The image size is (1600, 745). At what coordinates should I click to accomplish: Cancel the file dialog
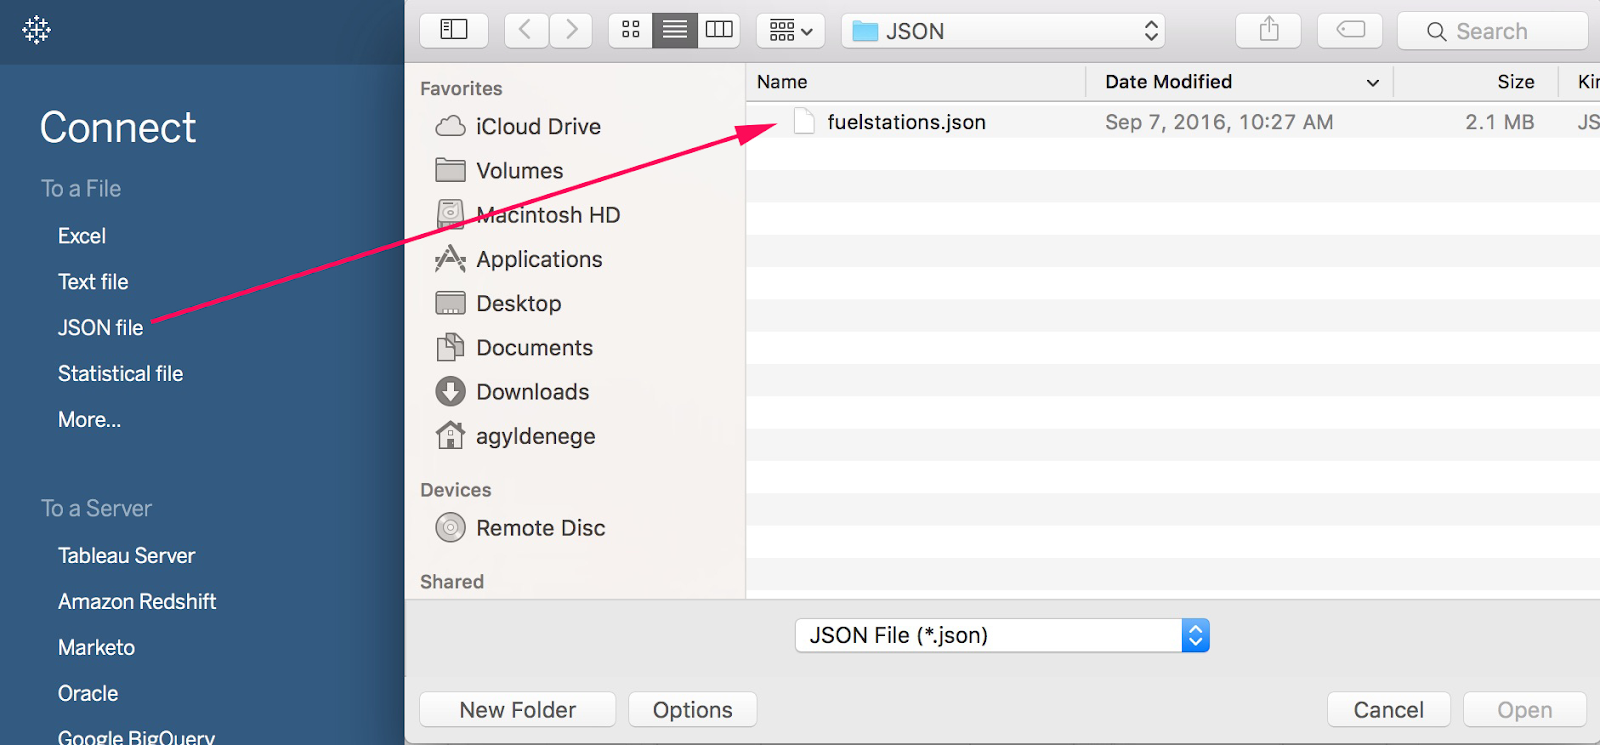click(1388, 710)
